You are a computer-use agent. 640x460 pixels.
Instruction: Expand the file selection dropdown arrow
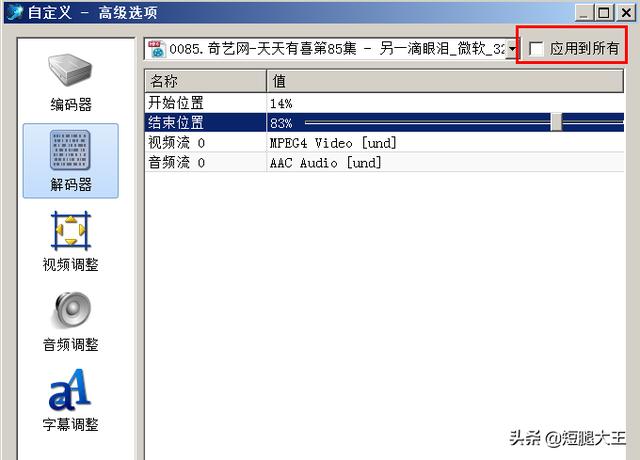(511, 49)
